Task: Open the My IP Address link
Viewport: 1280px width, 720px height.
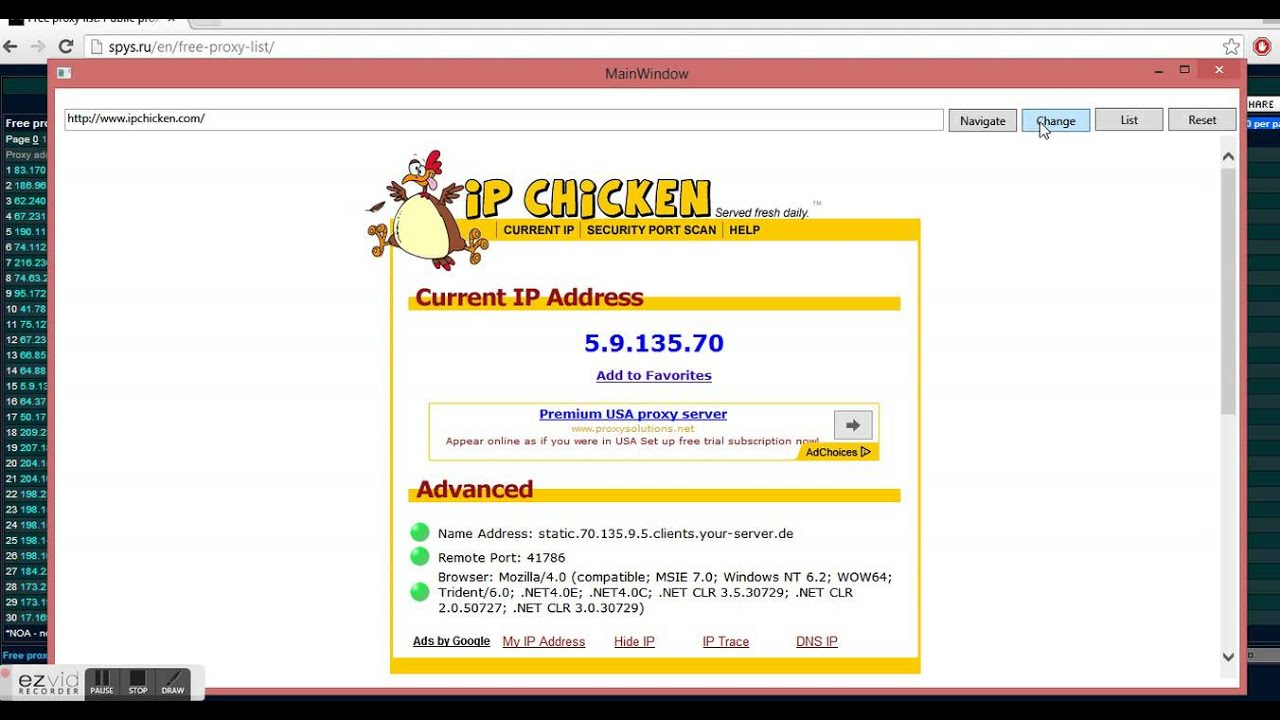Action: 544,642
